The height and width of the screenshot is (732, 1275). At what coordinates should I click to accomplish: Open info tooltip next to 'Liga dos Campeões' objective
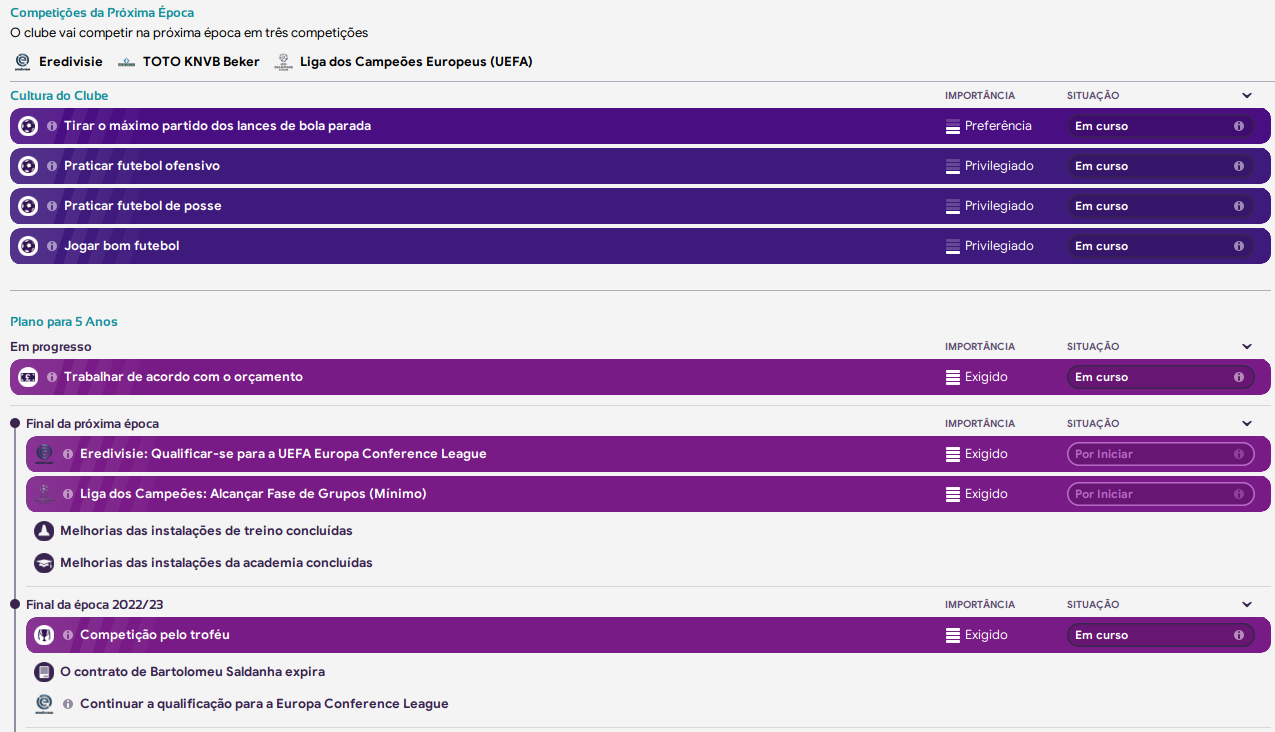pyautogui.click(x=68, y=494)
